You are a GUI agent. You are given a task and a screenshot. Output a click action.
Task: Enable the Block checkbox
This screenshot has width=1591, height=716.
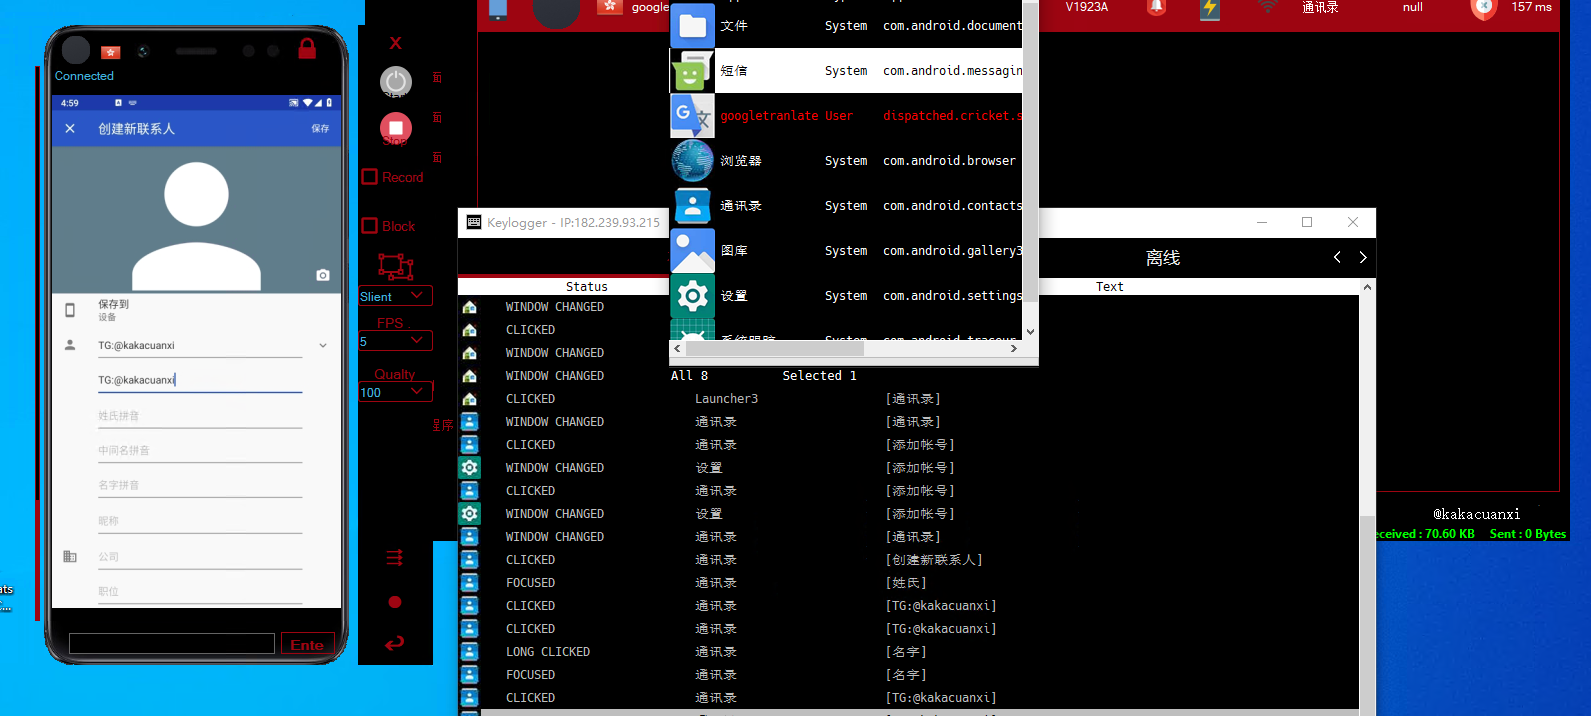click(369, 226)
